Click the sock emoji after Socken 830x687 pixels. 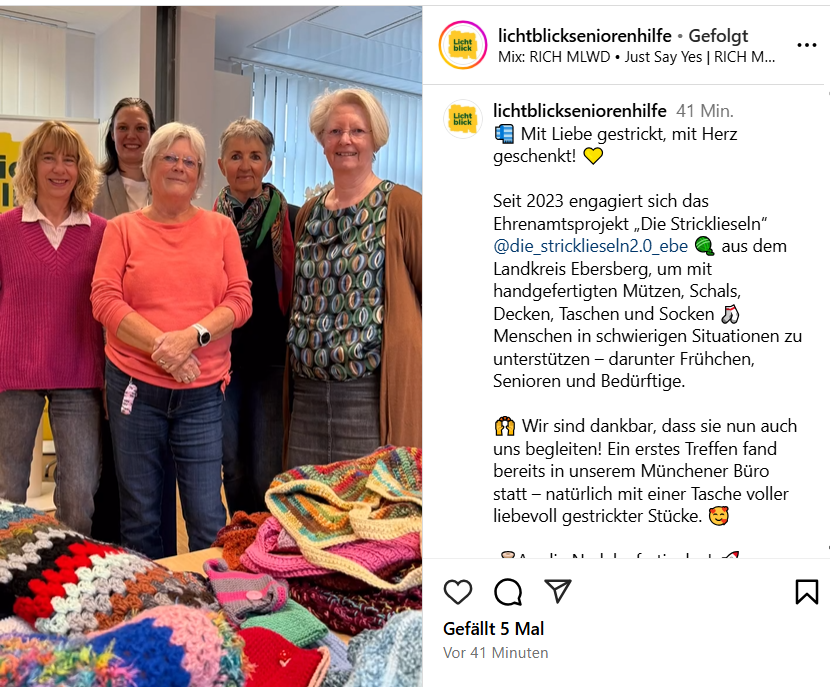click(x=730, y=314)
